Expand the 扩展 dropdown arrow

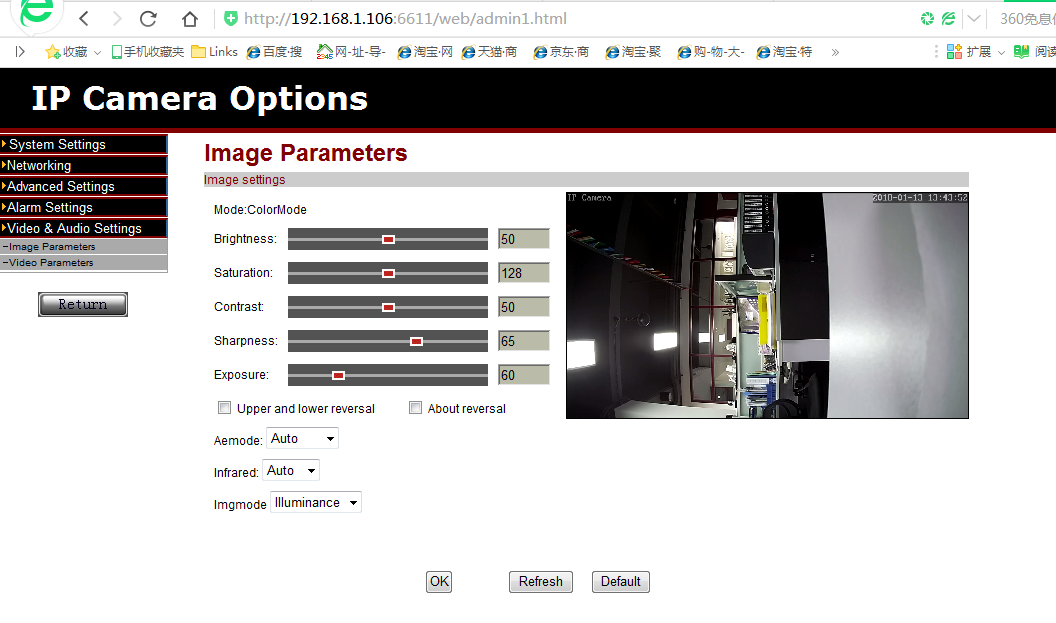coord(1001,53)
